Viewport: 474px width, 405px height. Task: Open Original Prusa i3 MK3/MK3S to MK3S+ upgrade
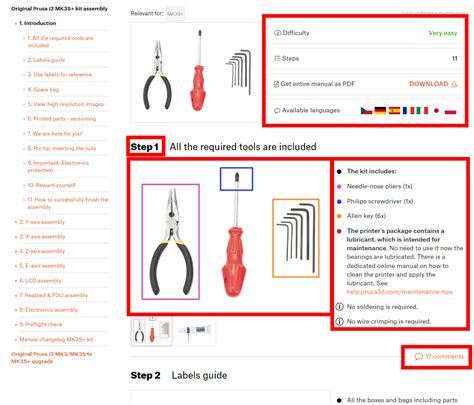51,357
